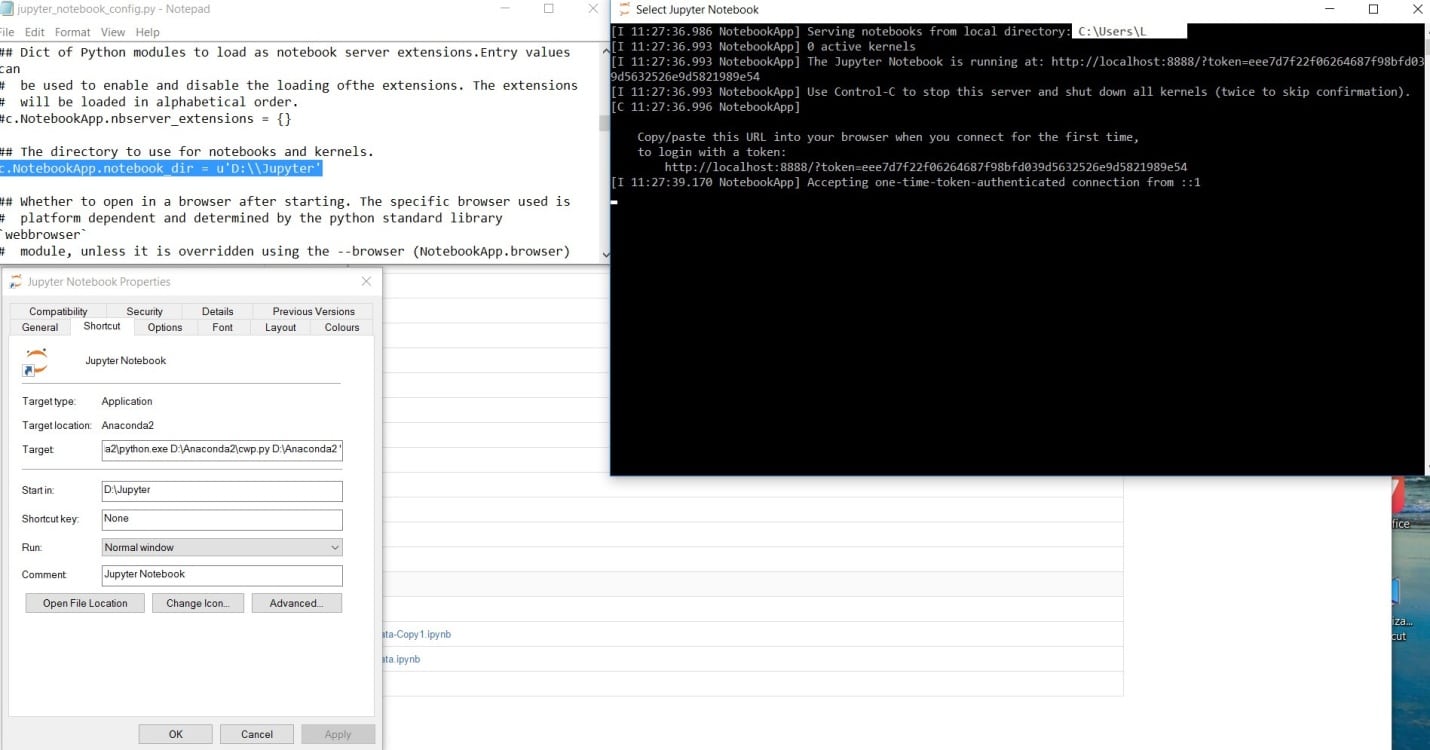Viewport: 1430px width, 750px height.
Task: Open the ata-Copy1.ipynb notebook link
Action: [x=418, y=634]
